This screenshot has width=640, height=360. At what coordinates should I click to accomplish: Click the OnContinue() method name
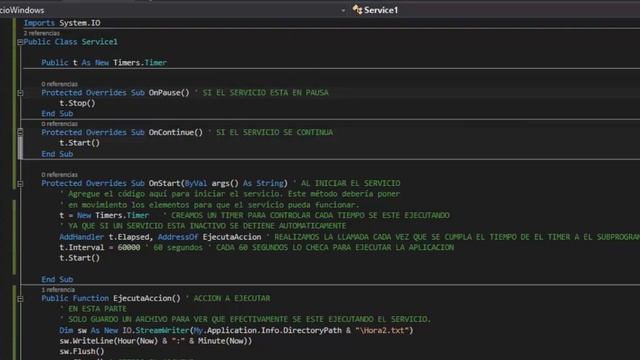coord(176,132)
